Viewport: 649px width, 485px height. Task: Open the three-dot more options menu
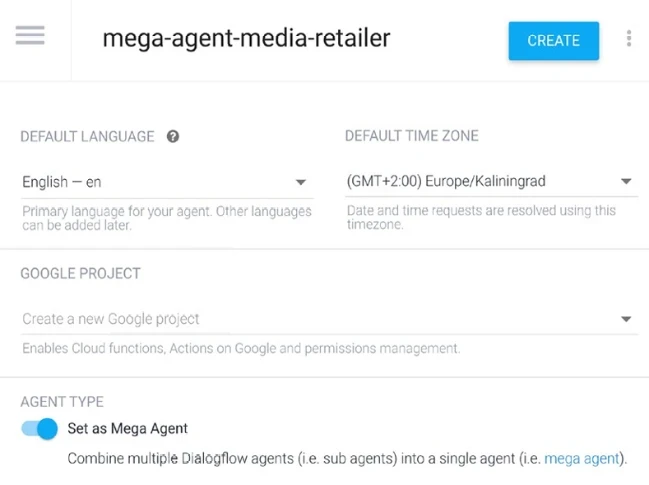coord(629,38)
